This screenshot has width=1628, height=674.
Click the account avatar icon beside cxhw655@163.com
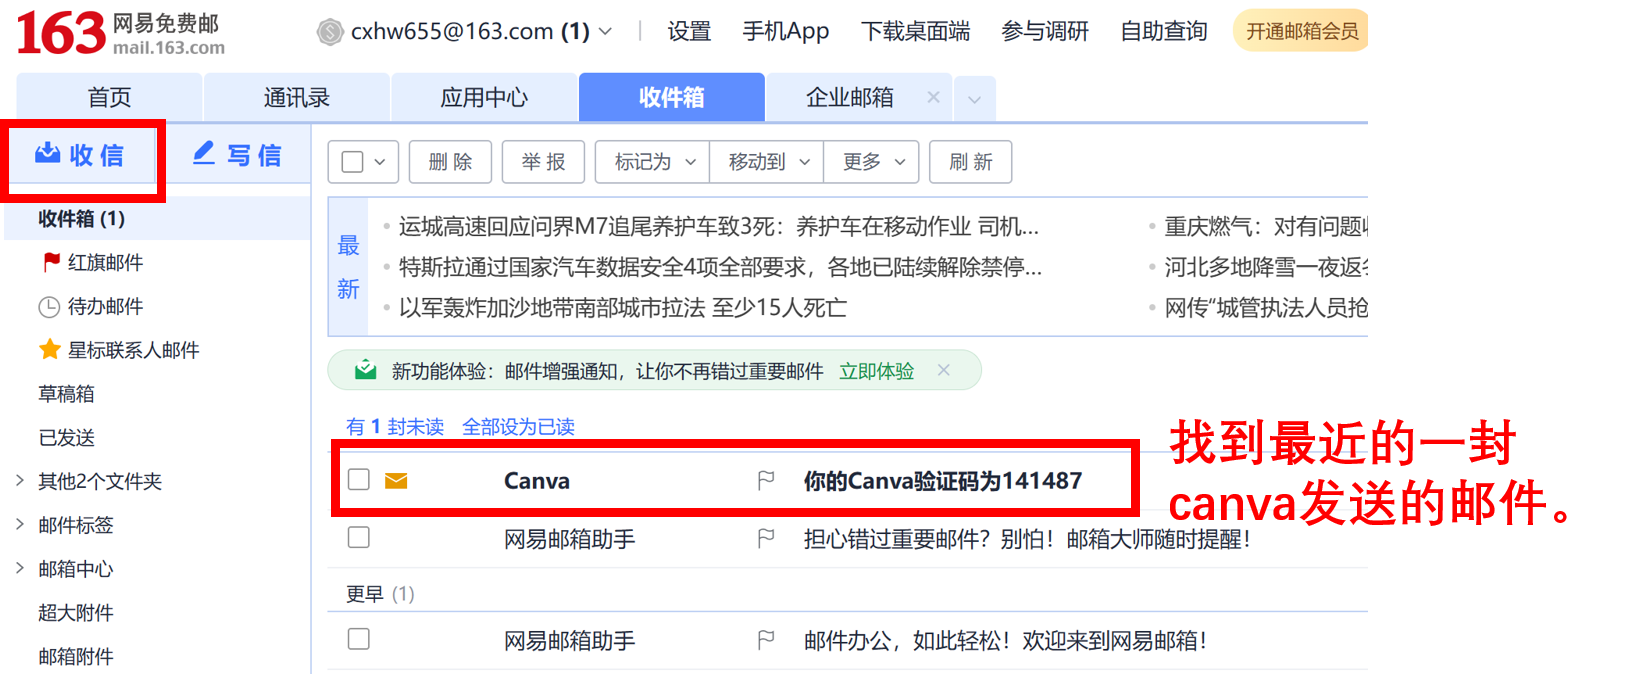330,32
